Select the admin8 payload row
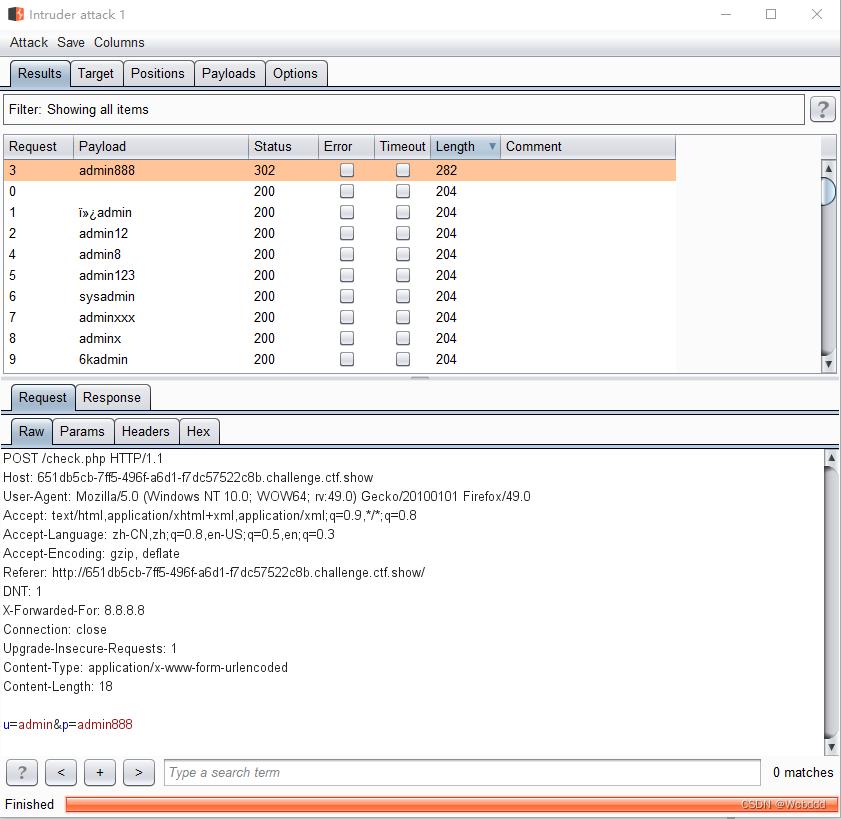This screenshot has width=841, height=819. [340, 254]
